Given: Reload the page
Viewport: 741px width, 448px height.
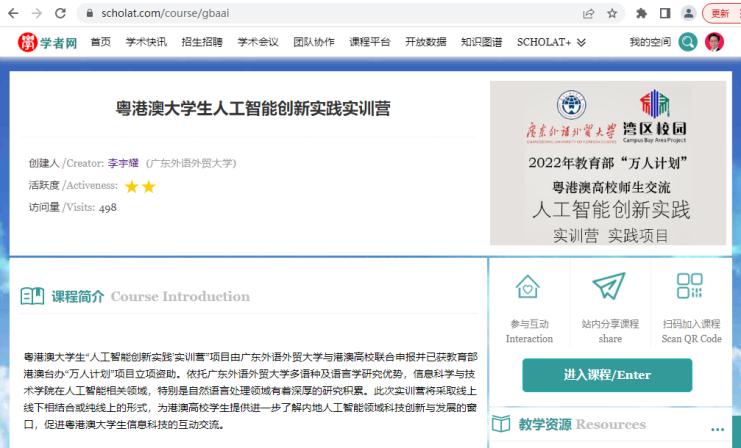Looking at the screenshot, I should (x=60, y=13).
